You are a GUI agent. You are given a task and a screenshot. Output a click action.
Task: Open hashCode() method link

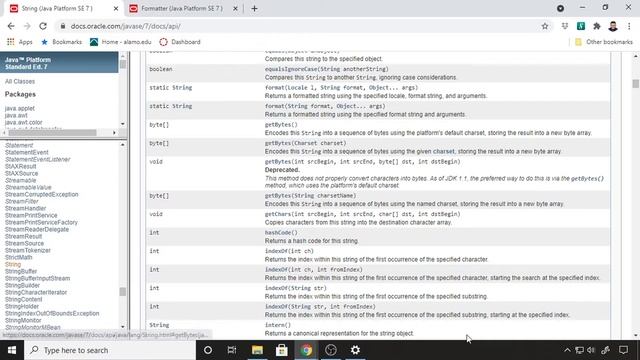coord(281,233)
